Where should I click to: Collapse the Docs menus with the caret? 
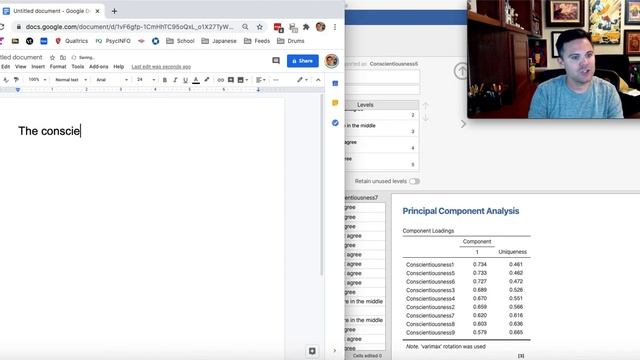318,80
